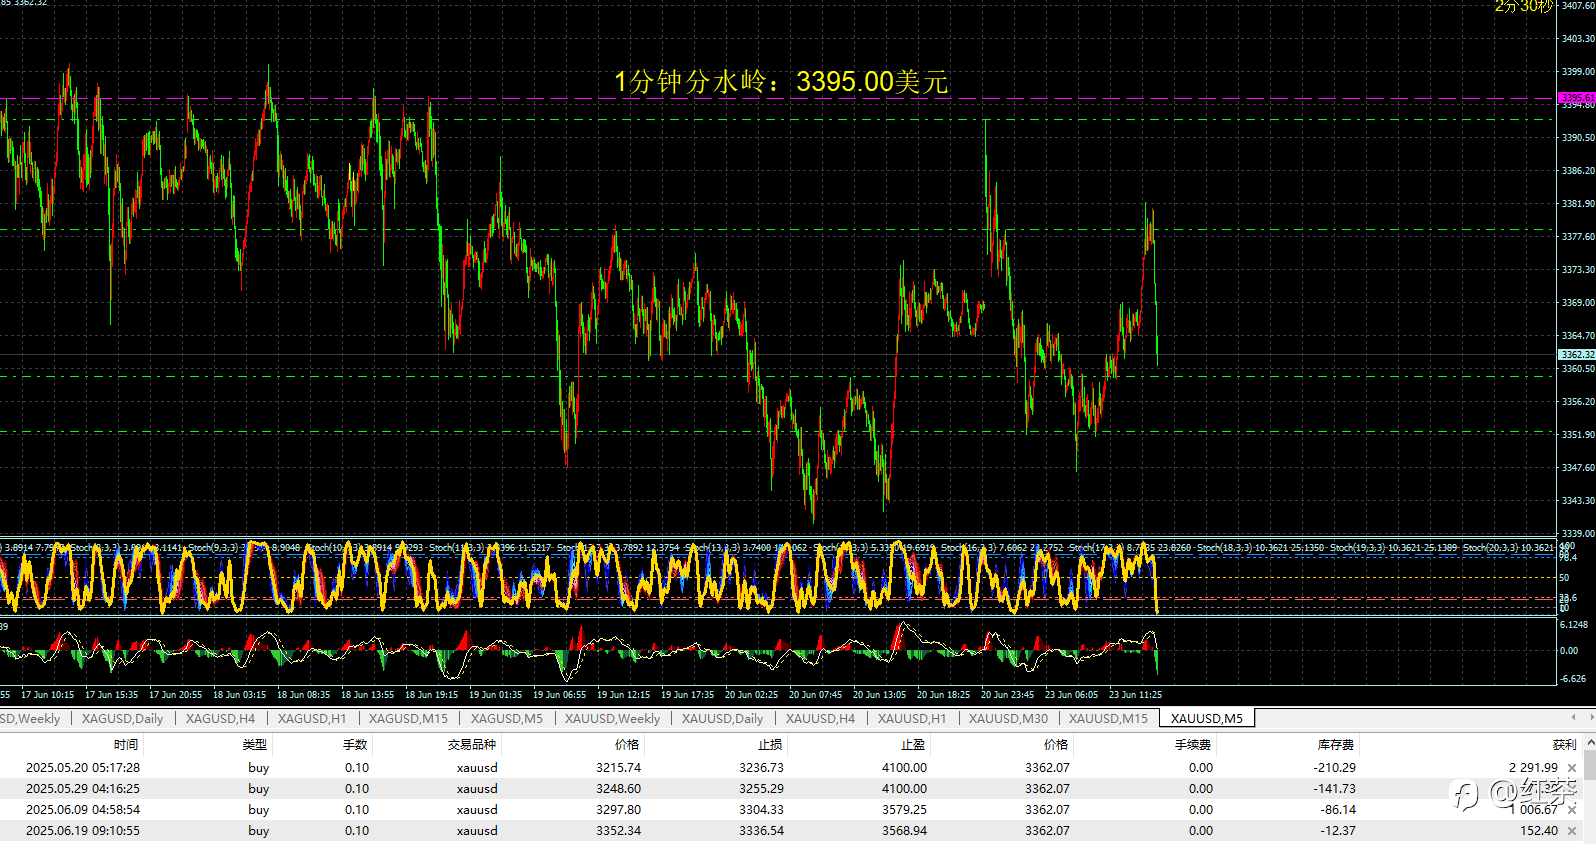This screenshot has width=1596, height=844.
Task: Click the order list vertical scrollbar thumb
Action: click(x=1590, y=765)
